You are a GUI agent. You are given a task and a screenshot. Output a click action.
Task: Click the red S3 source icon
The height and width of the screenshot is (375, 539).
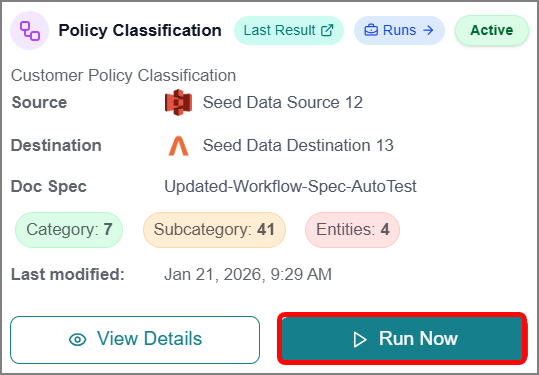click(x=178, y=102)
